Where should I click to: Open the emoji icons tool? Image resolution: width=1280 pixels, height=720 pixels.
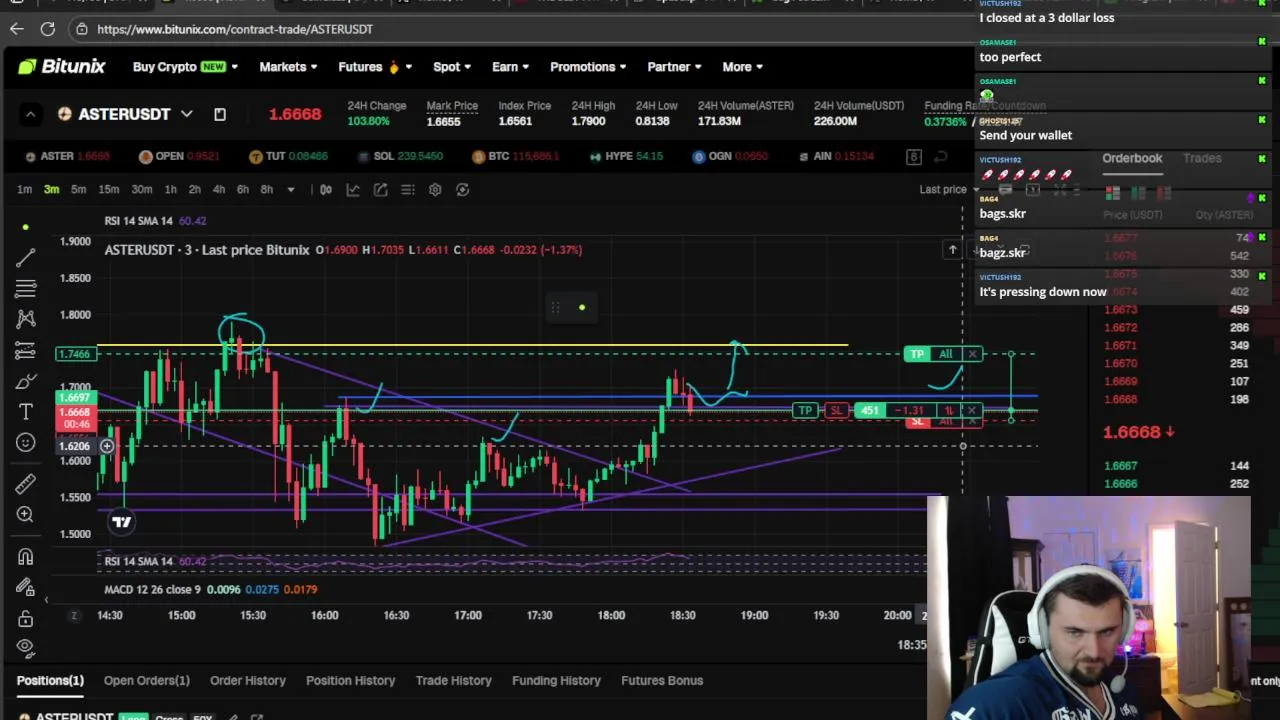click(26, 442)
